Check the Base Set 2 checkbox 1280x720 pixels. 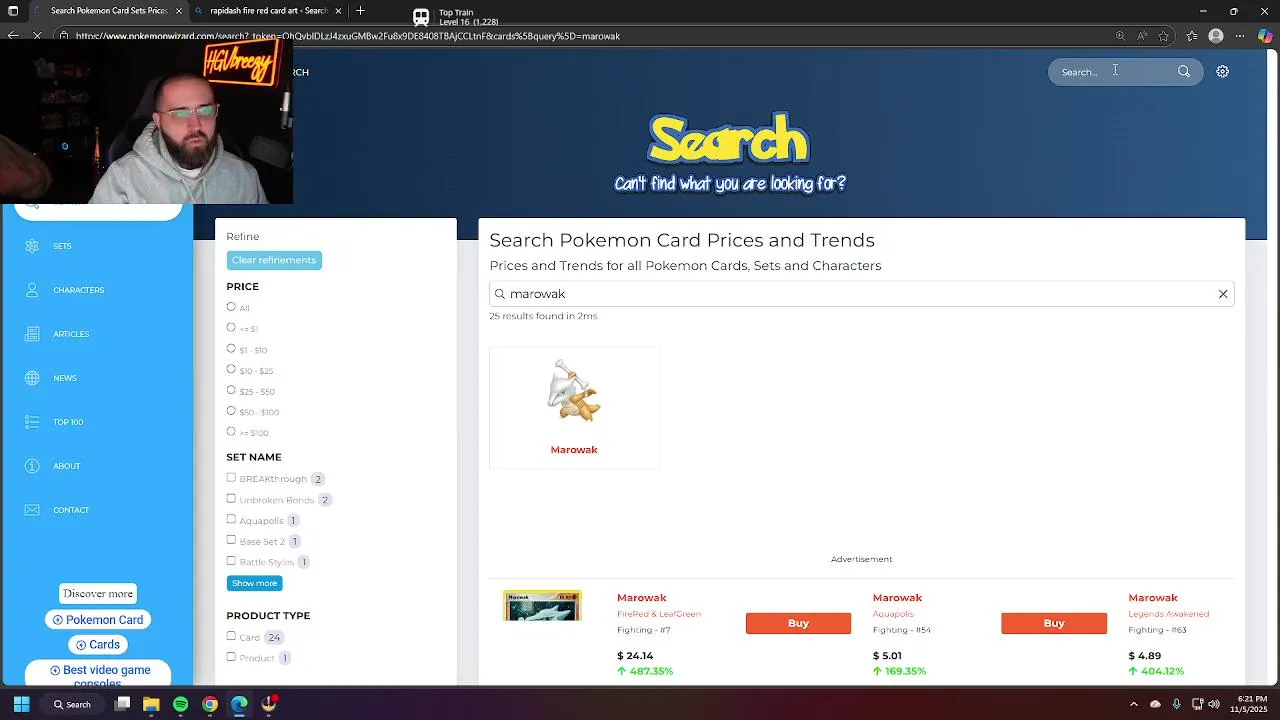click(x=231, y=540)
